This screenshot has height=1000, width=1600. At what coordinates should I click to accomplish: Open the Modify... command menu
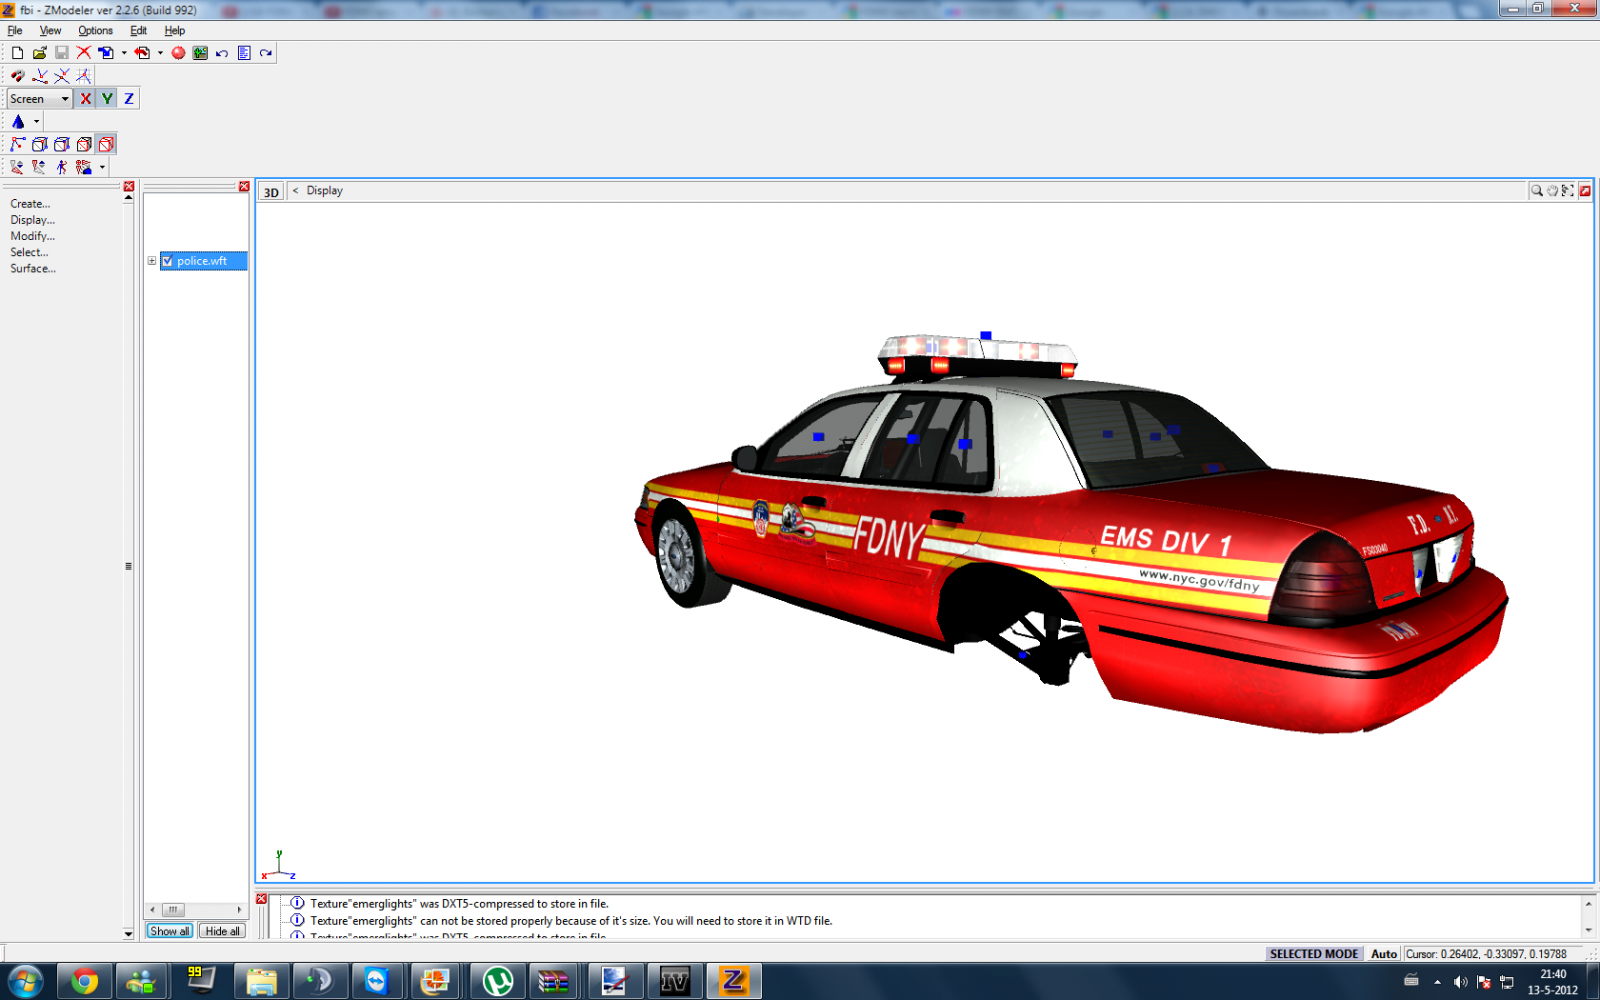click(x=32, y=236)
